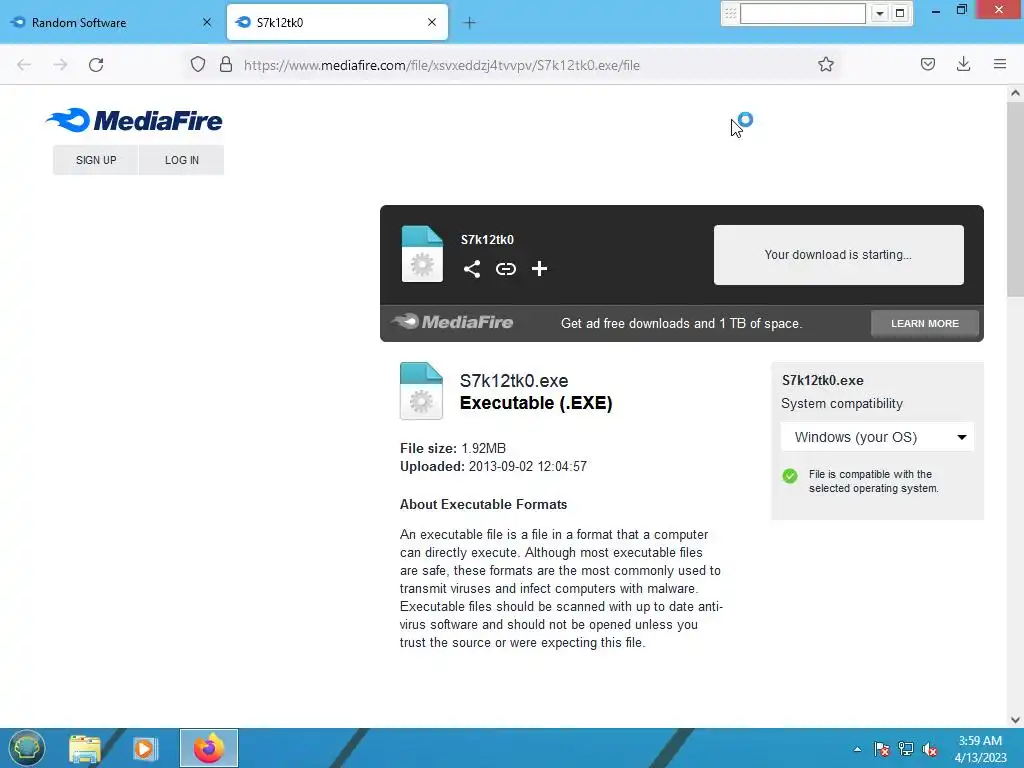Click the floating toolbar square window button
Viewport: 1024px width, 768px height.
tap(900, 13)
